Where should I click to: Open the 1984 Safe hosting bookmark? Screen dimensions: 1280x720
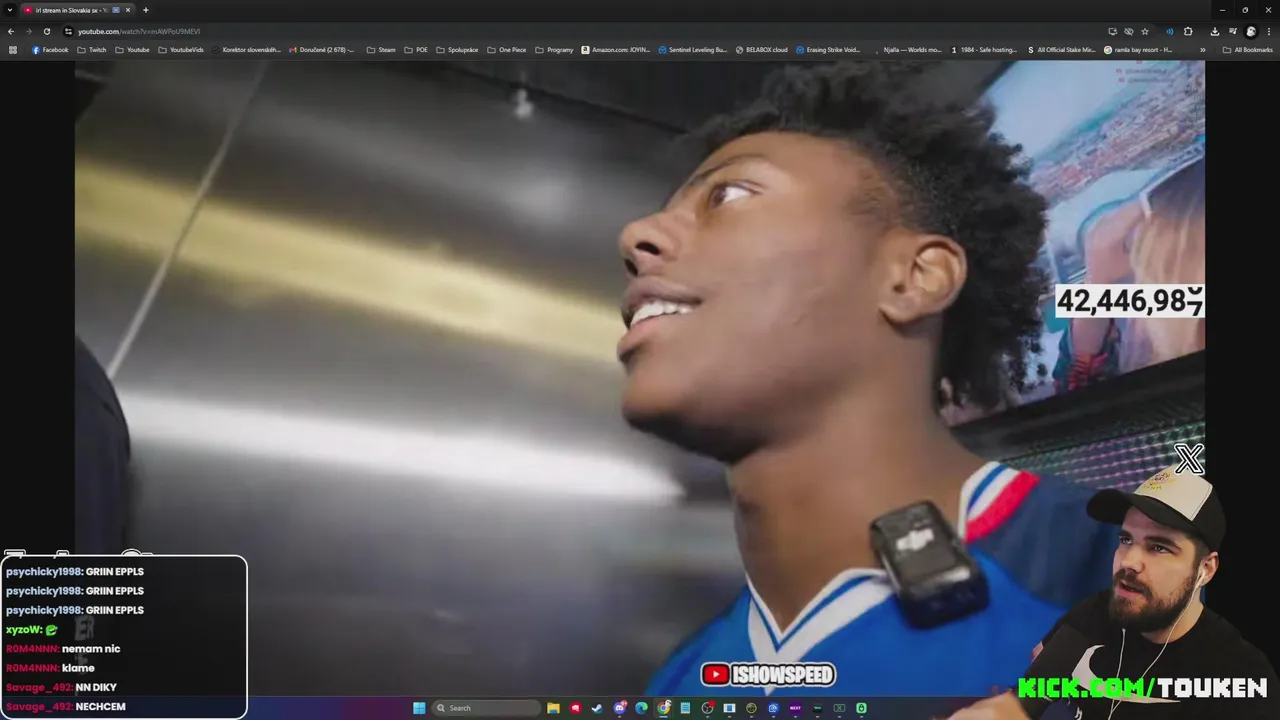coord(984,50)
